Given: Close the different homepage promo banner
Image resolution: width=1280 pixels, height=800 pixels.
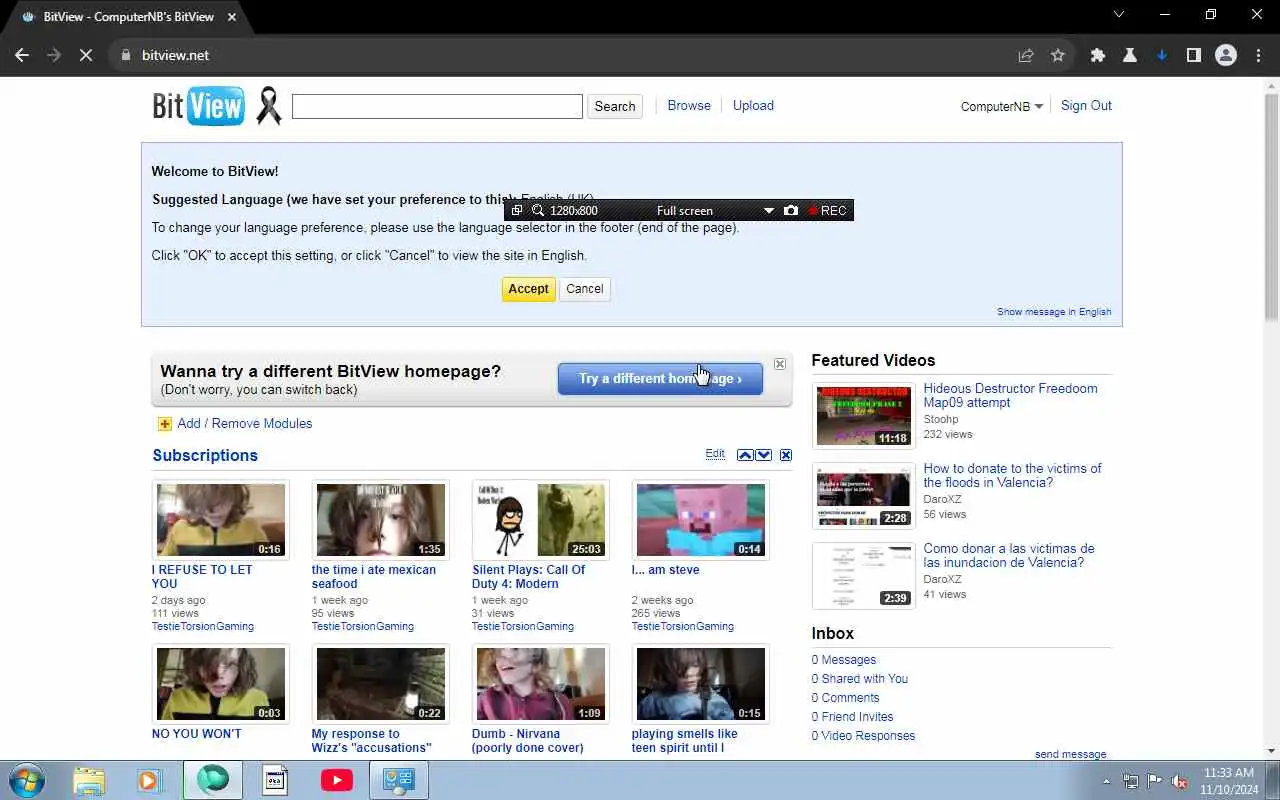Looking at the screenshot, I should click(780, 364).
